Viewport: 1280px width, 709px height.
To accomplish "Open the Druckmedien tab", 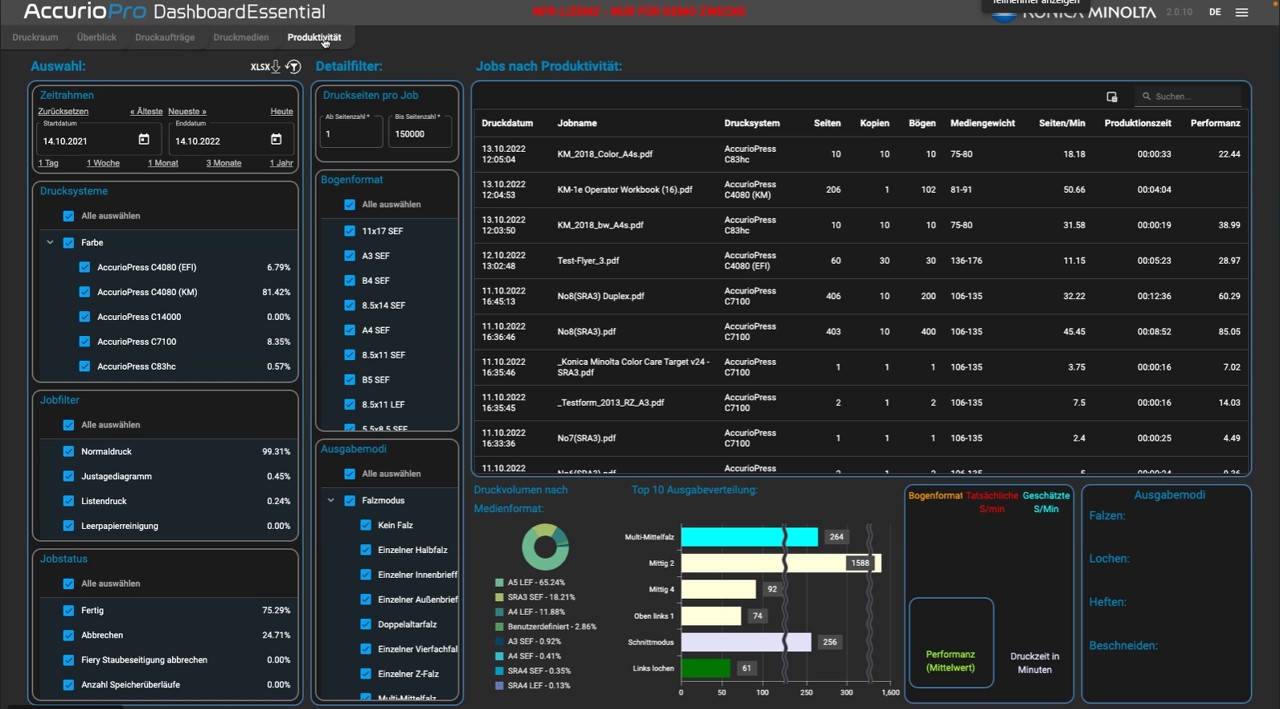I will [241, 37].
